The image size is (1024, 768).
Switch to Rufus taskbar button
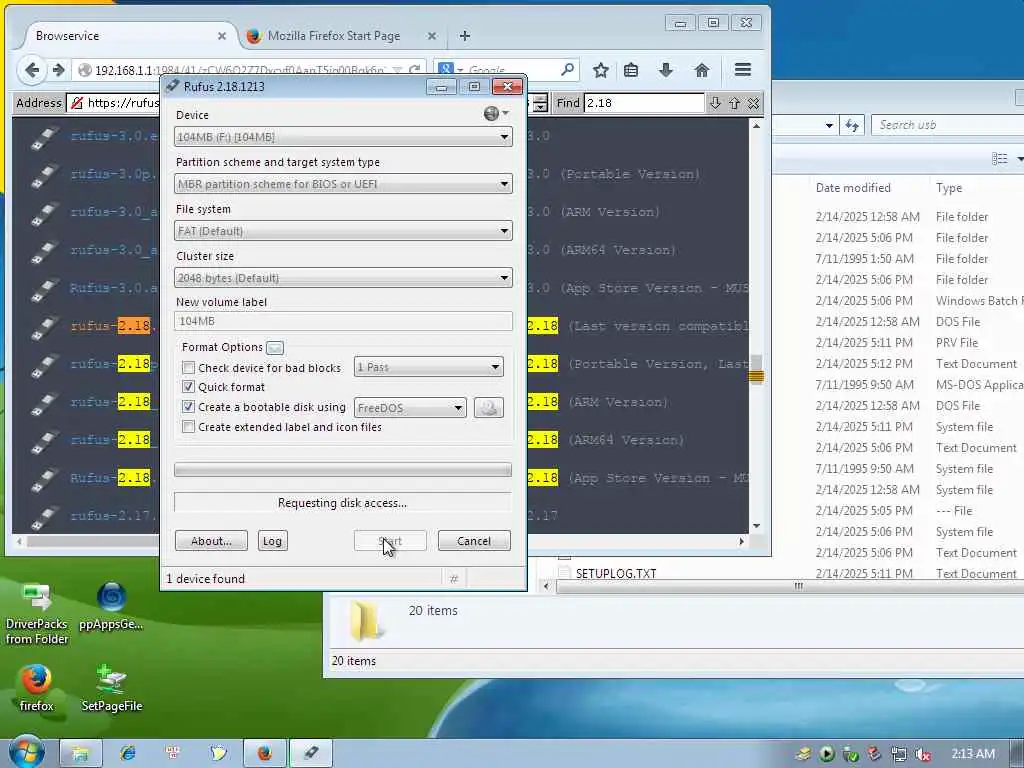[x=311, y=753]
